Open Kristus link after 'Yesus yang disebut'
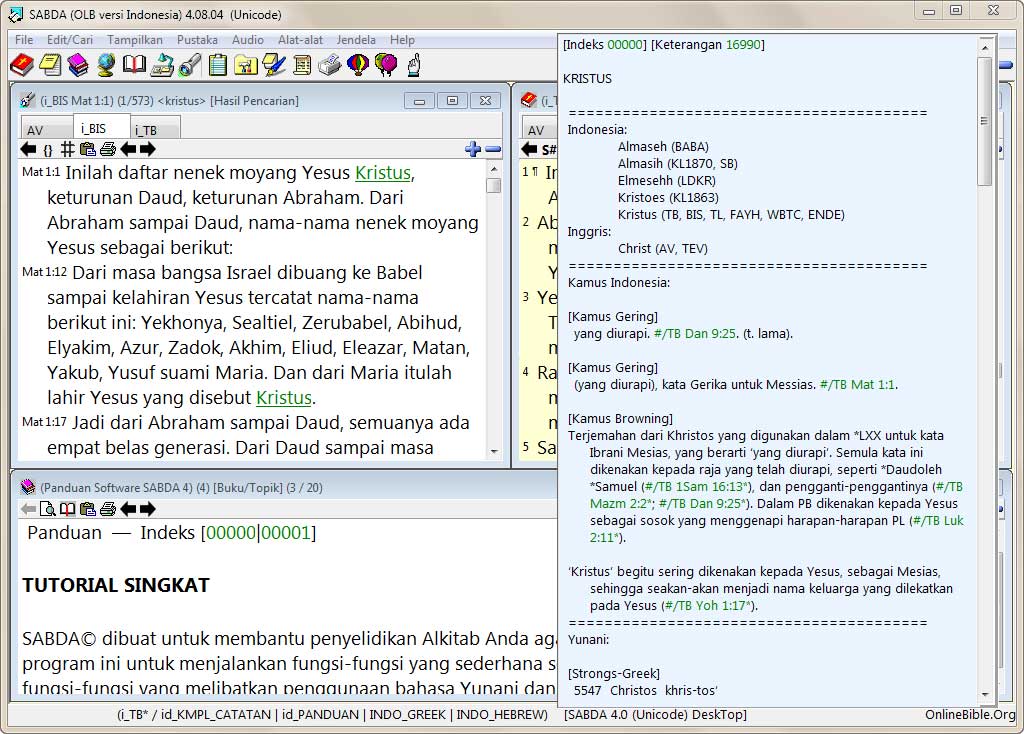The height and width of the screenshot is (734, 1024). (283, 398)
